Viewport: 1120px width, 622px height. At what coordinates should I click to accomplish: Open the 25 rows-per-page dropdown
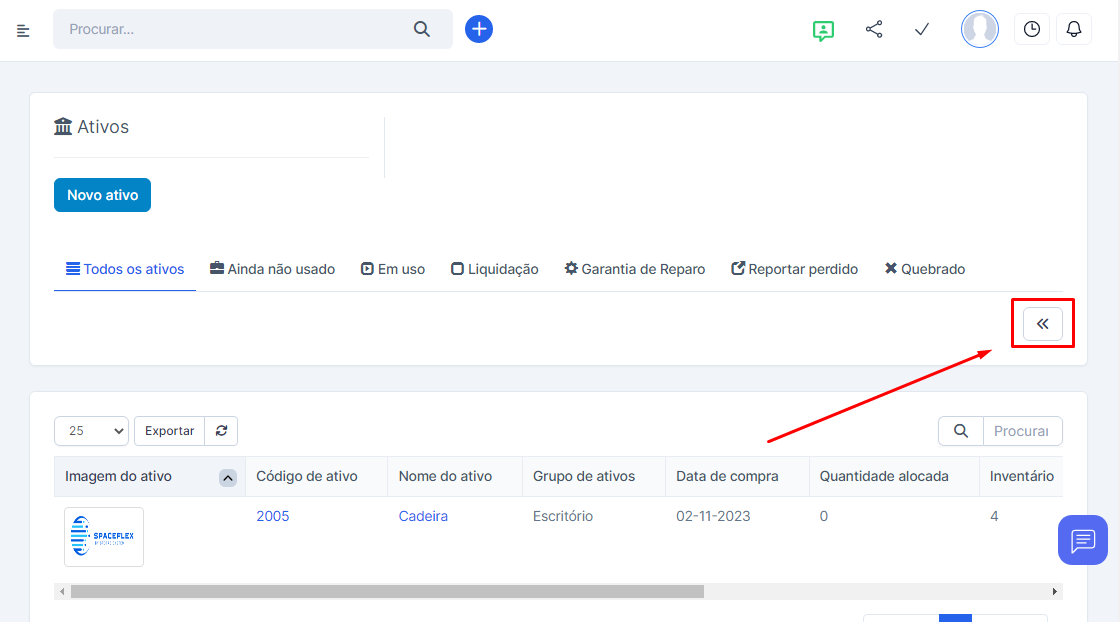(x=91, y=431)
